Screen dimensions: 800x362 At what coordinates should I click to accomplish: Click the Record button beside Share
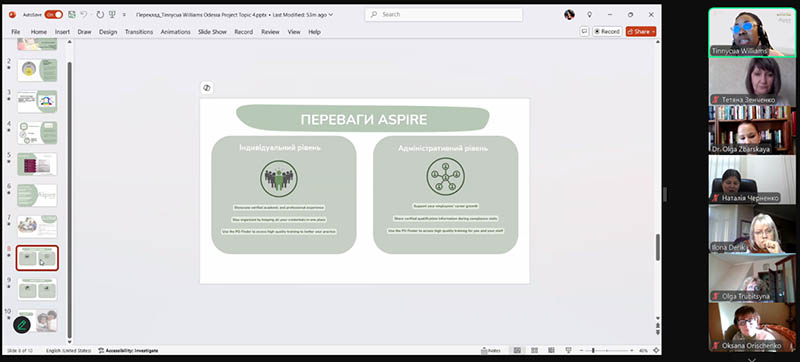tap(607, 32)
